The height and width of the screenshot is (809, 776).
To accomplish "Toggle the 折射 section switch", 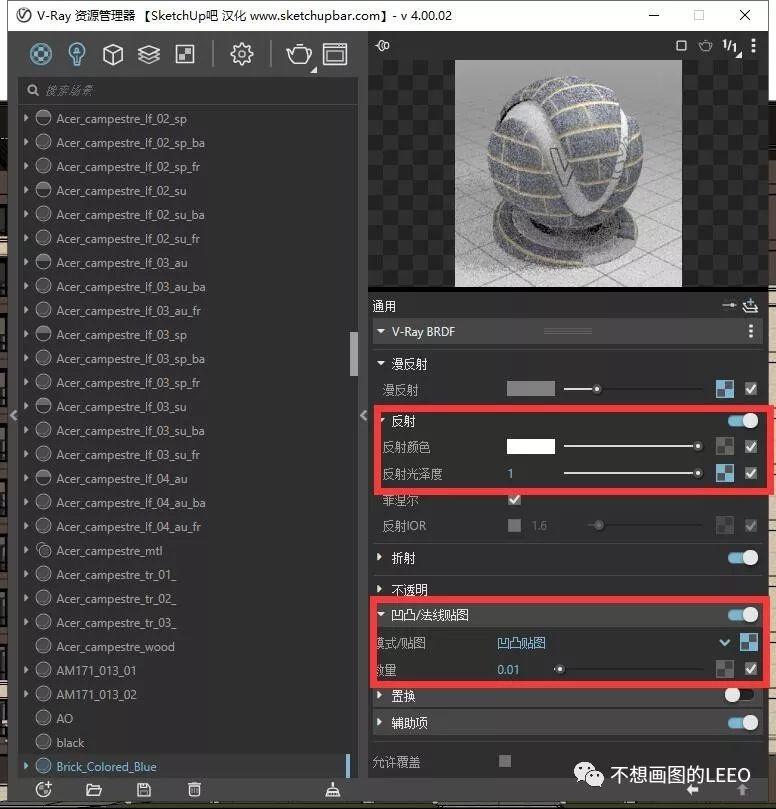I will coord(743,558).
